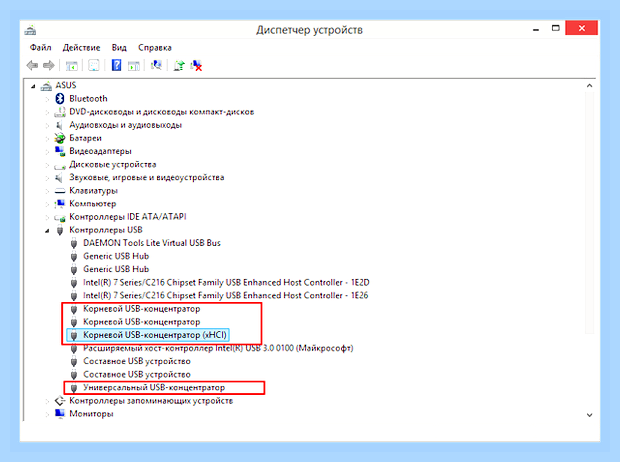Click the Видеоадаптеры display icon
Image resolution: width=620 pixels, height=462 pixels.
tap(60, 151)
